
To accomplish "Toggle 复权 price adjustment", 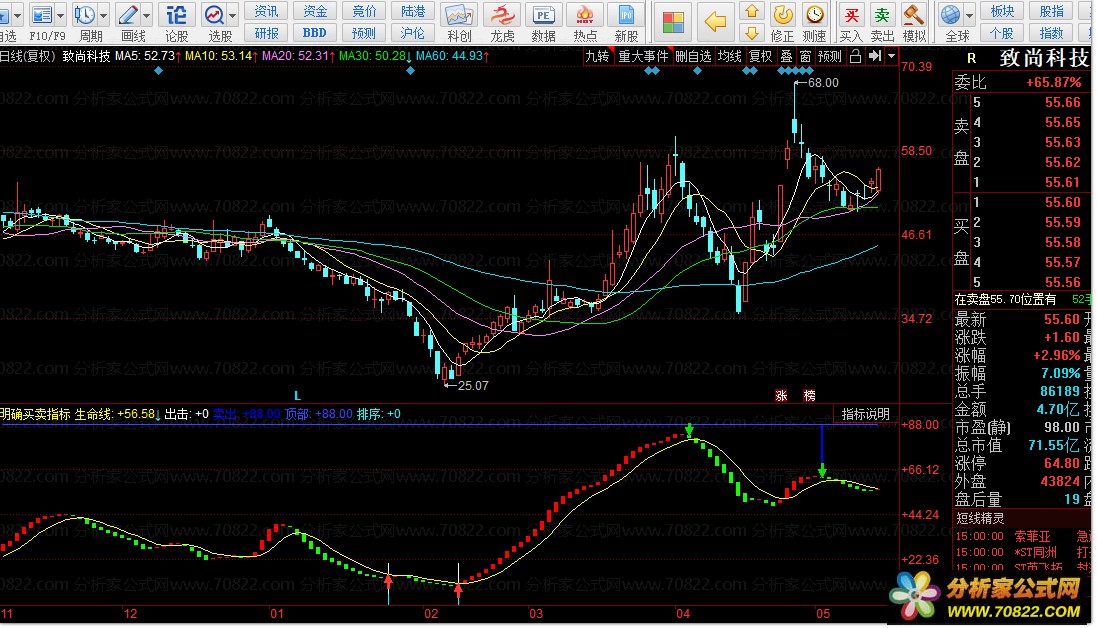I will point(760,56).
